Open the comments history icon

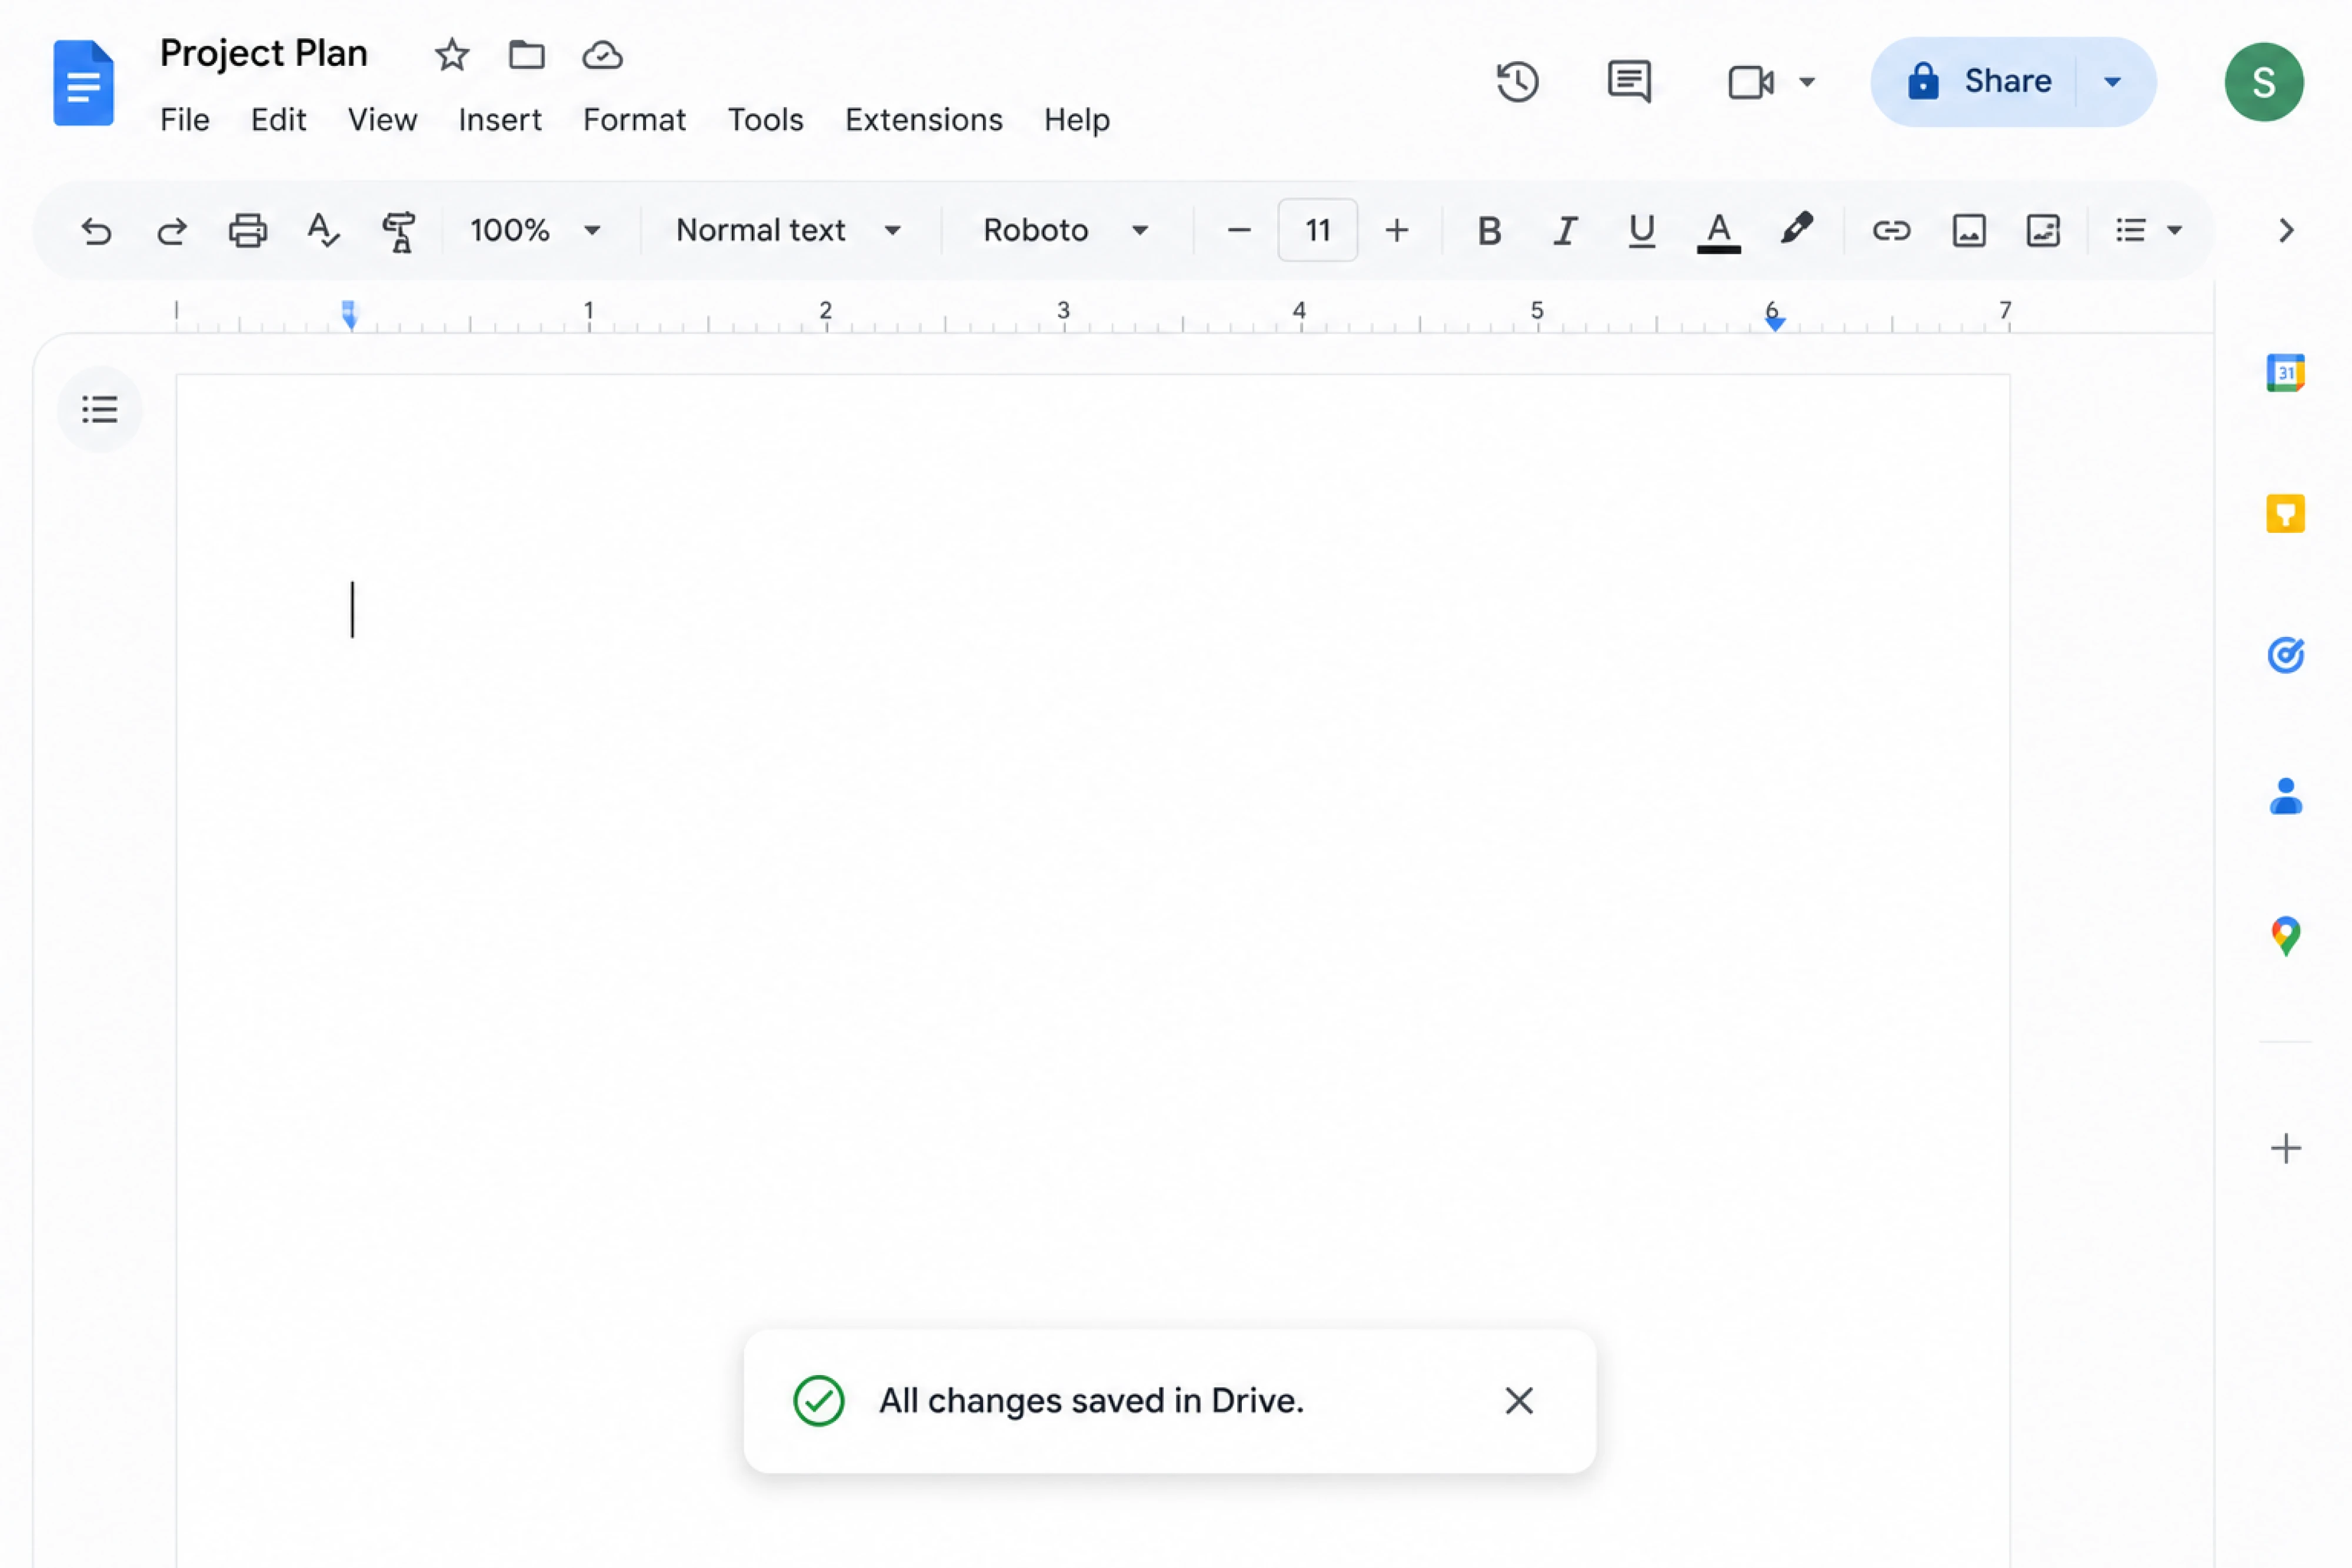point(1629,82)
